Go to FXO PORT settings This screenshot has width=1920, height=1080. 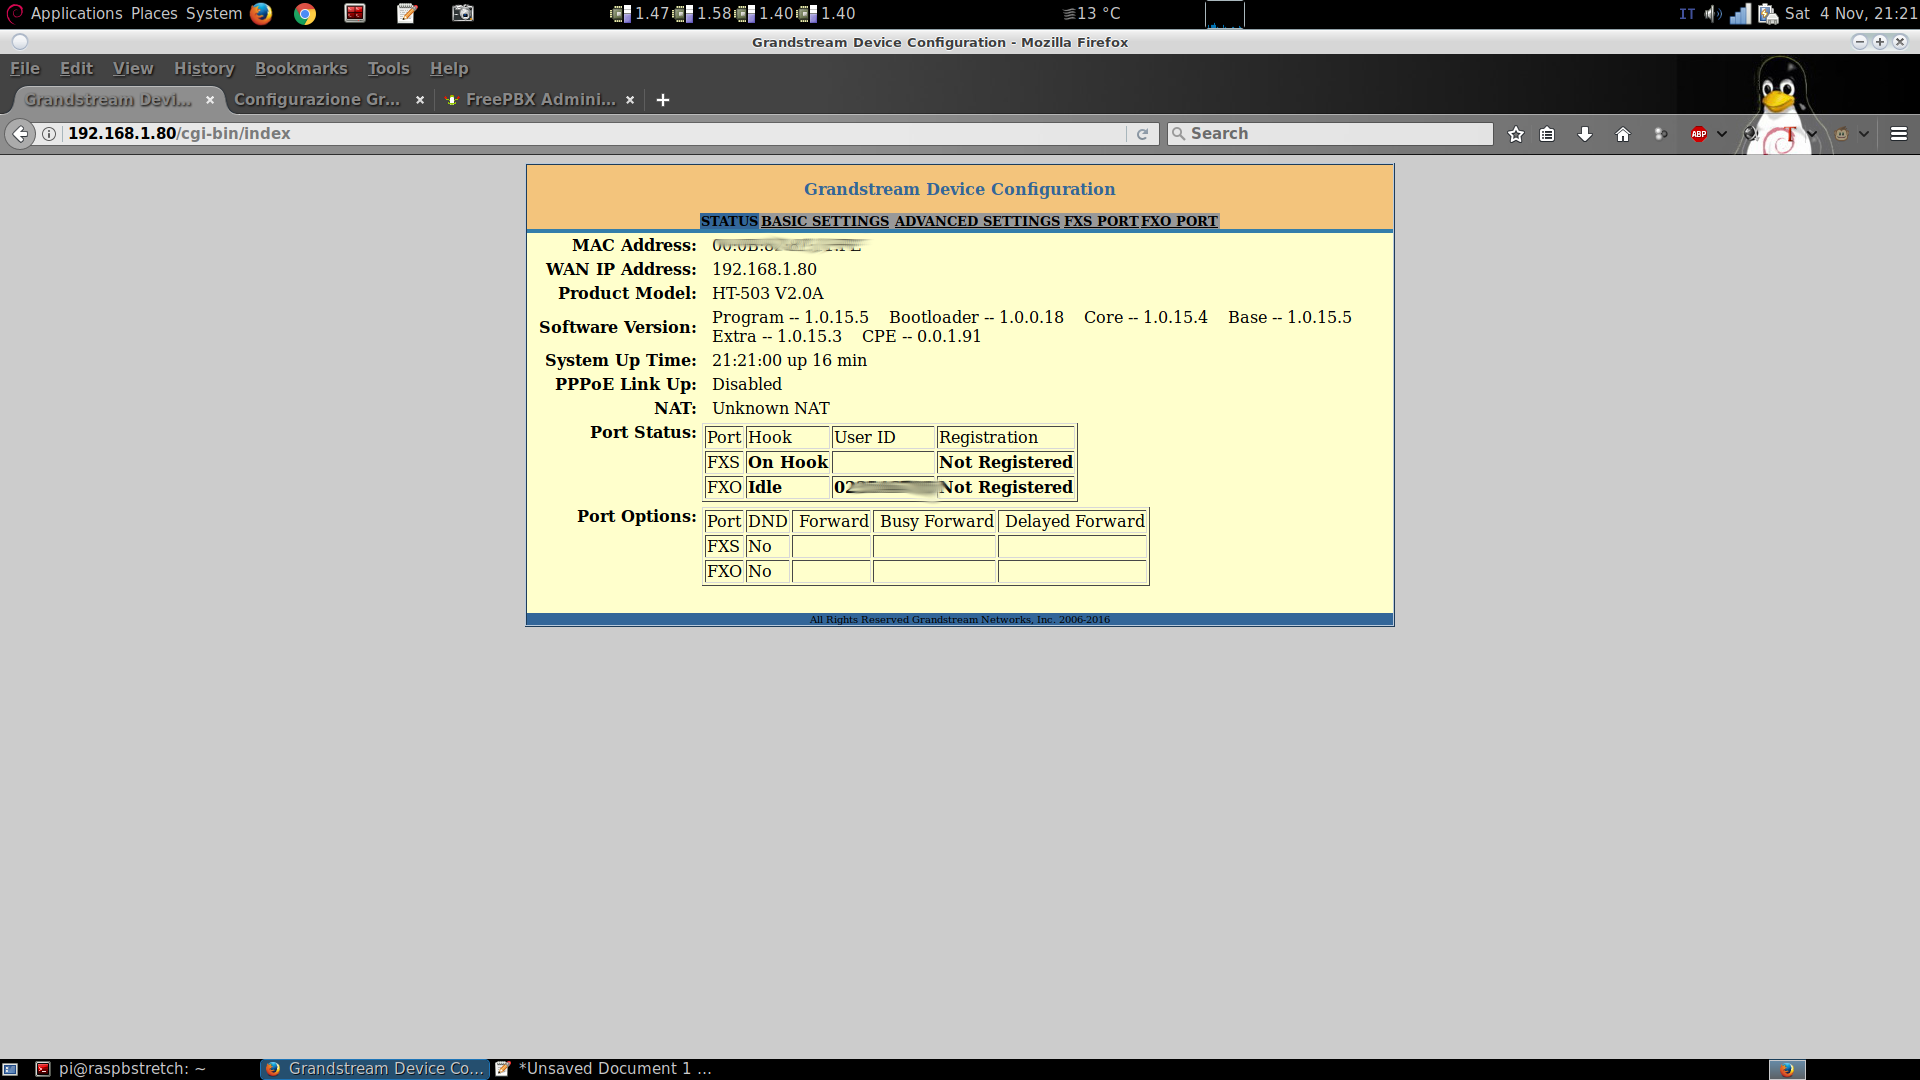[1179, 221]
